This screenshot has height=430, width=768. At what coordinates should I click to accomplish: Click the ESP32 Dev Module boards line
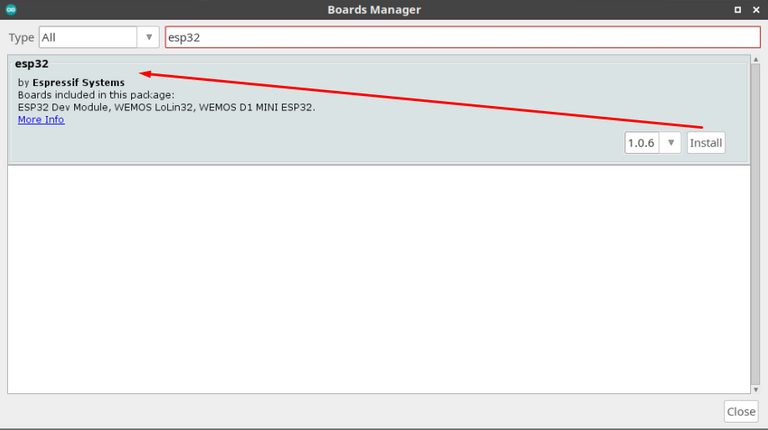point(167,107)
